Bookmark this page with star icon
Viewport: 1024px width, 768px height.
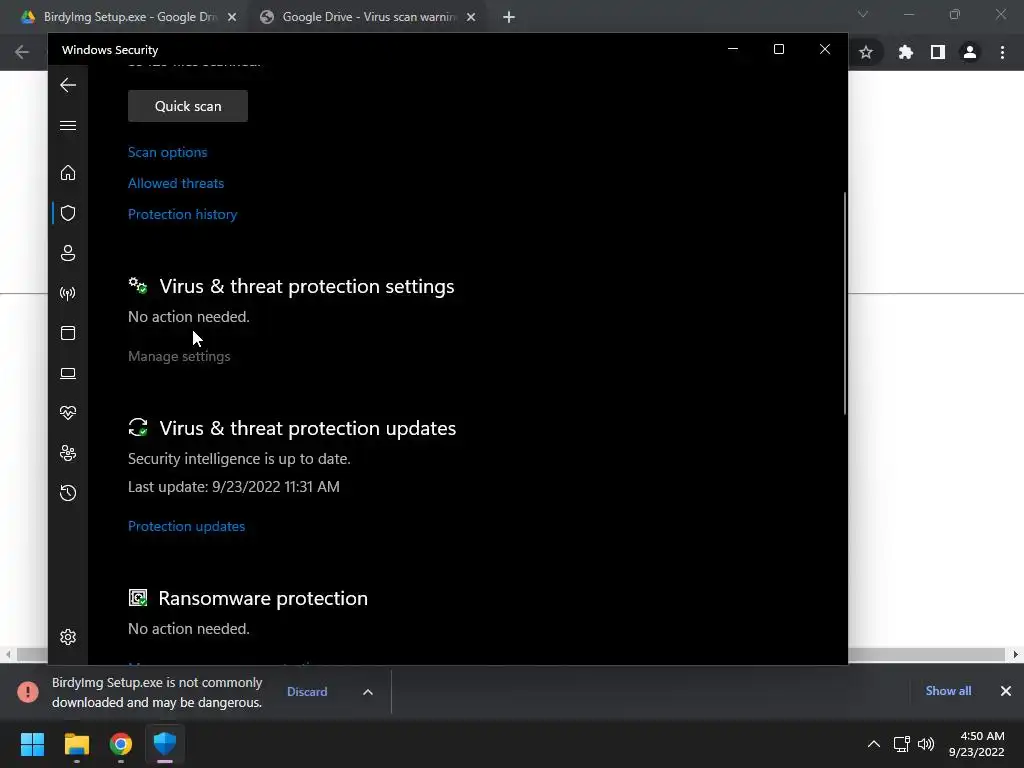click(x=866, y=52)
